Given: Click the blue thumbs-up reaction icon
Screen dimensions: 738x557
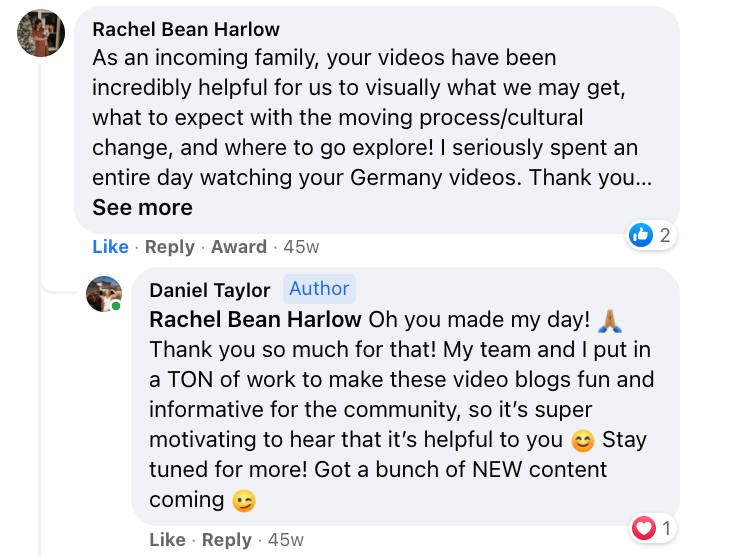Looking at the screenshot, I should pyautogui.click(x=641, y=235).
